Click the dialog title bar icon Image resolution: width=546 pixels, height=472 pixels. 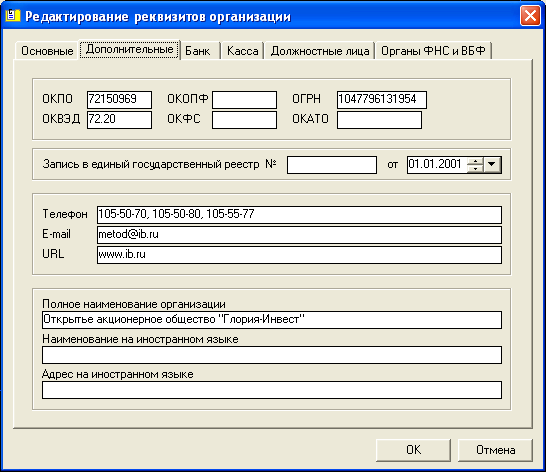pos(13,16)
